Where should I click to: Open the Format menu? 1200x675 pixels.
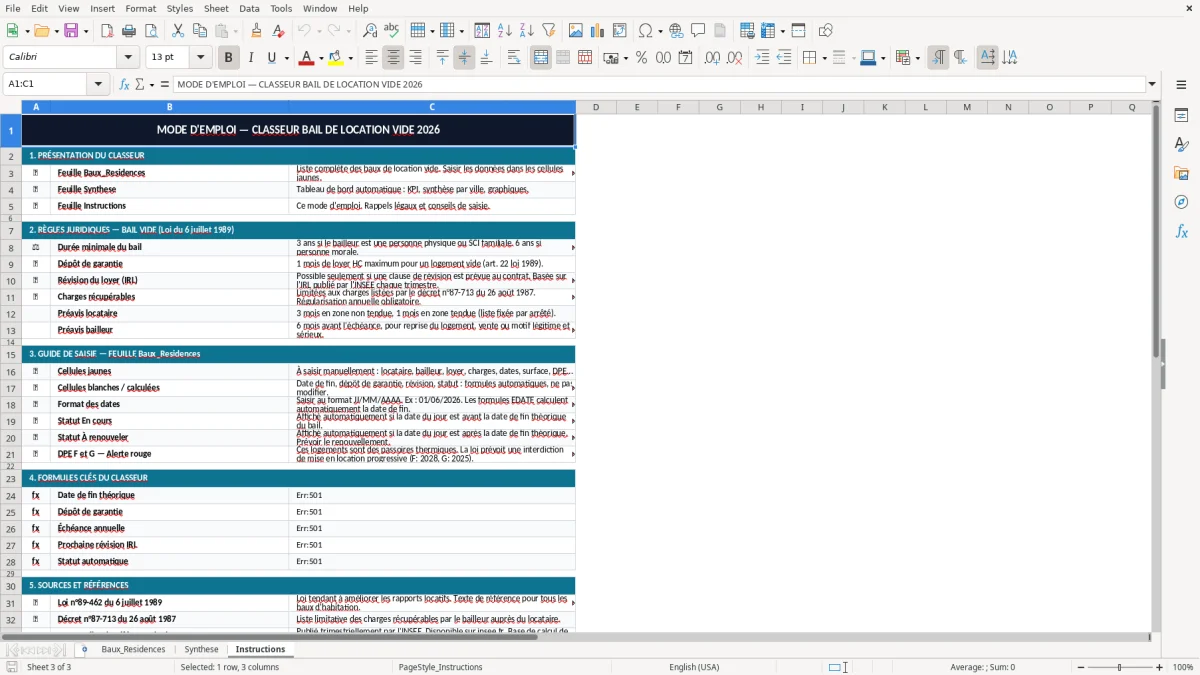[140, 8]
